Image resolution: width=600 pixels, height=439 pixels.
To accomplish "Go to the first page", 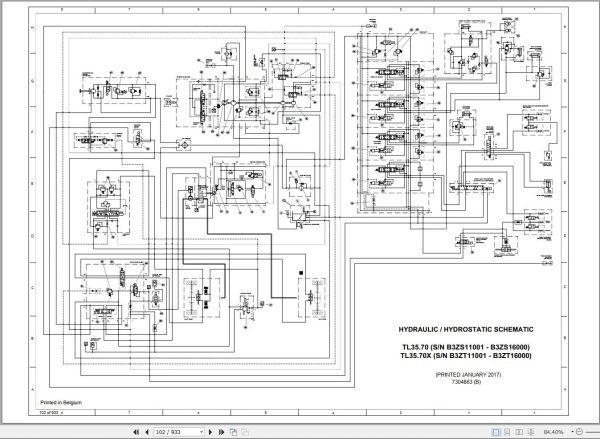I will click(136, 432).
